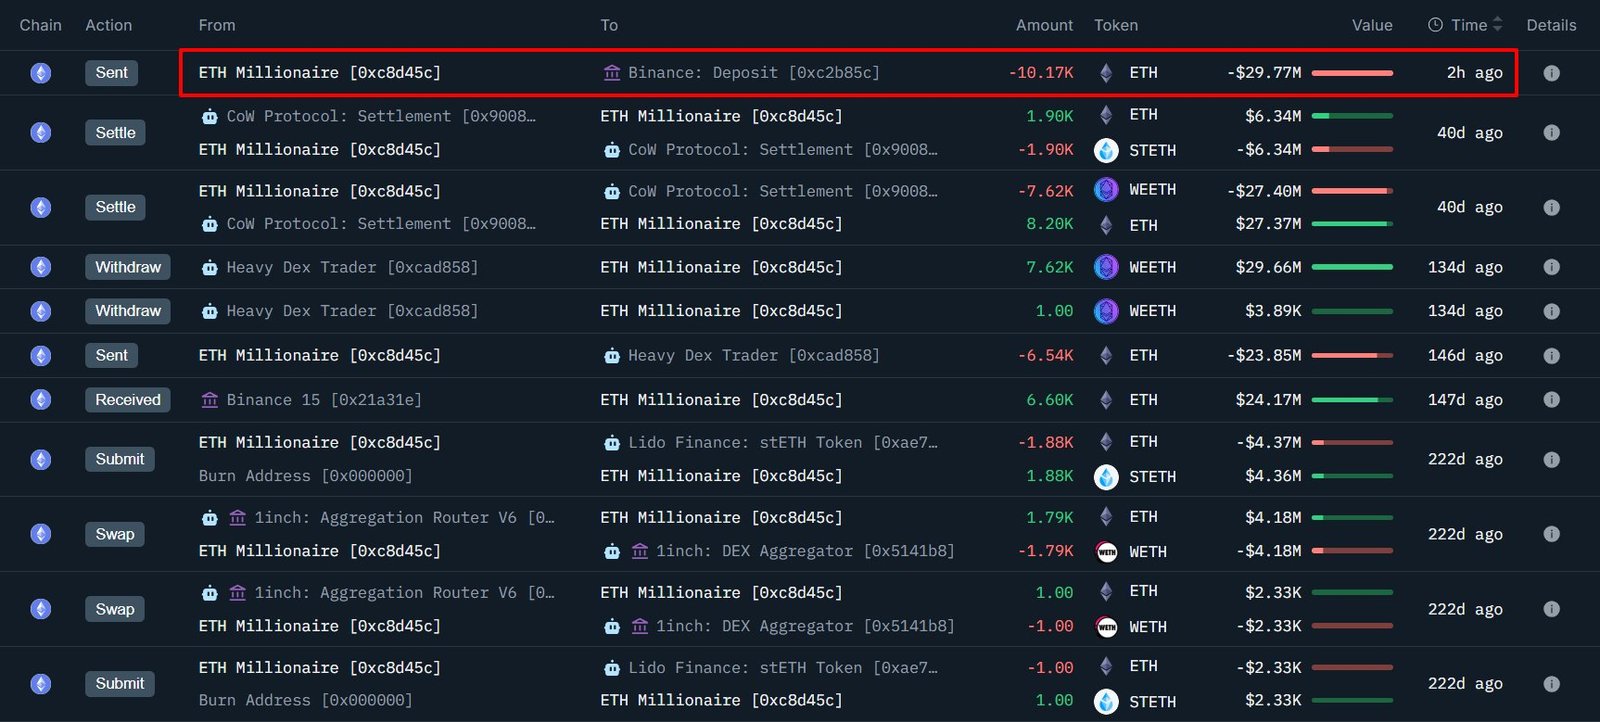Viewport: 1600px width, 722px height.
Task: Click Ethereum chain icon in first row
Action: pos(41,73)
